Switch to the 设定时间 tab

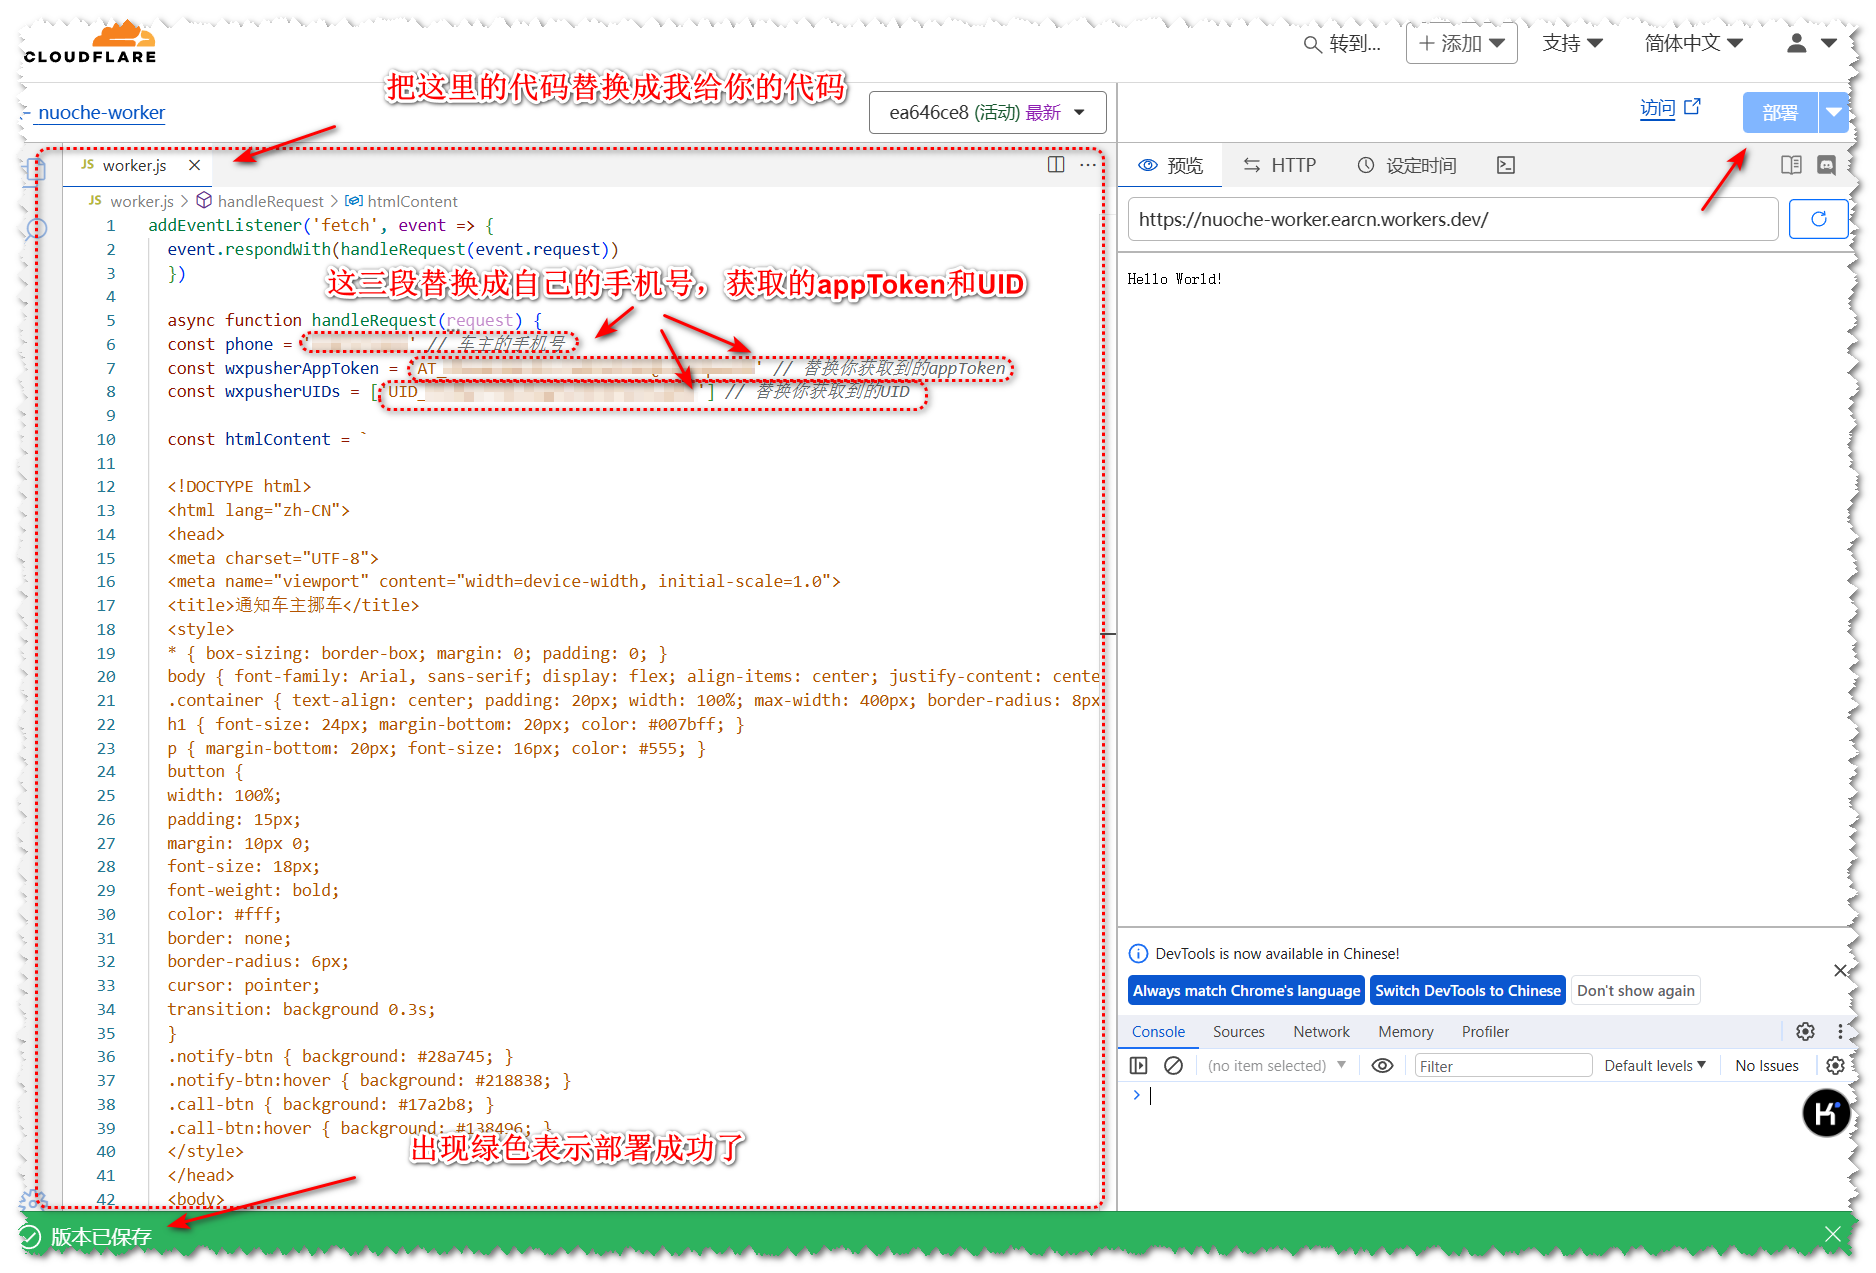(1407, 165)
